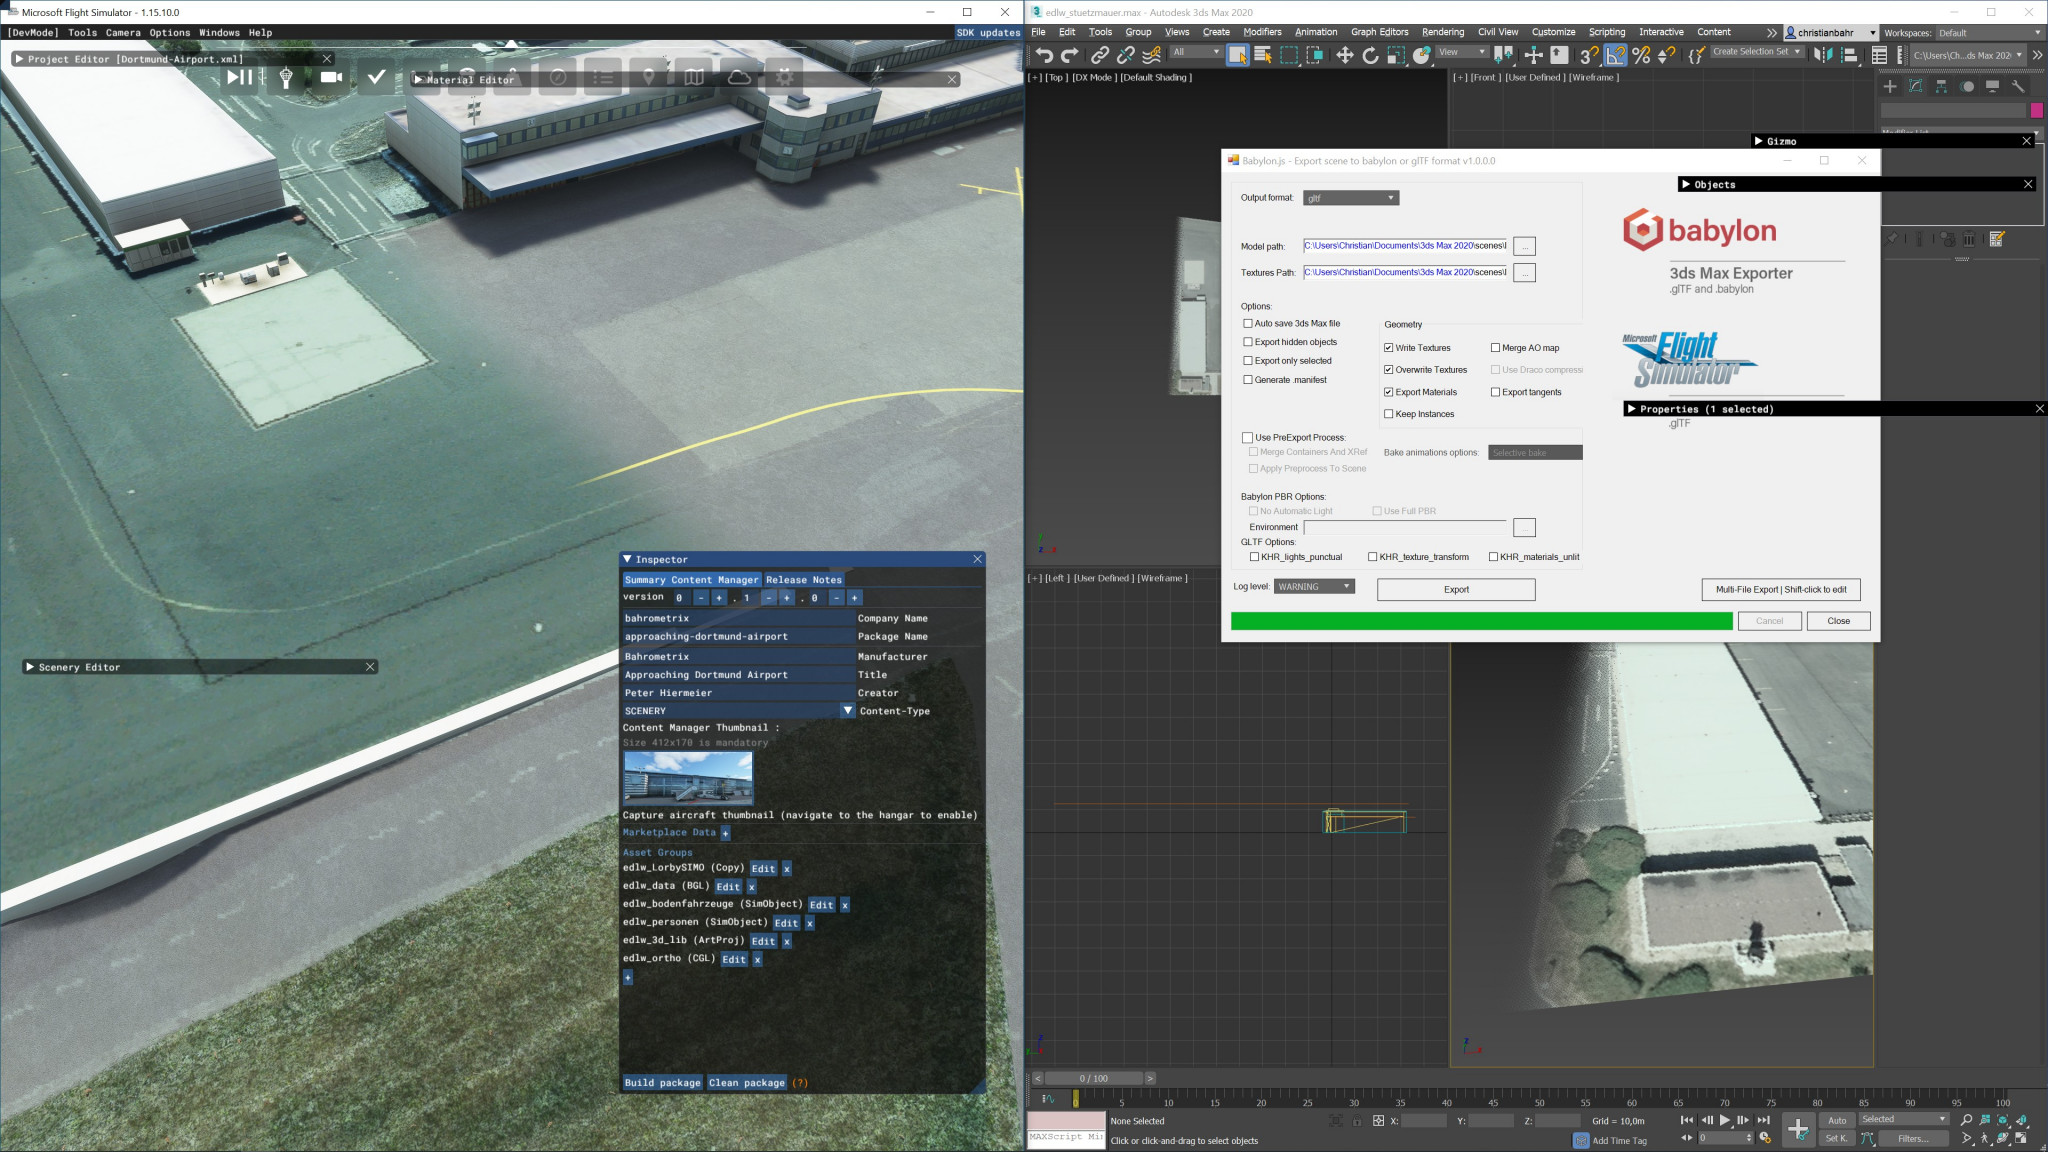Play the animation in 3ds Max
Screen dimensions: 2048x1152
pos(1725,1120)
